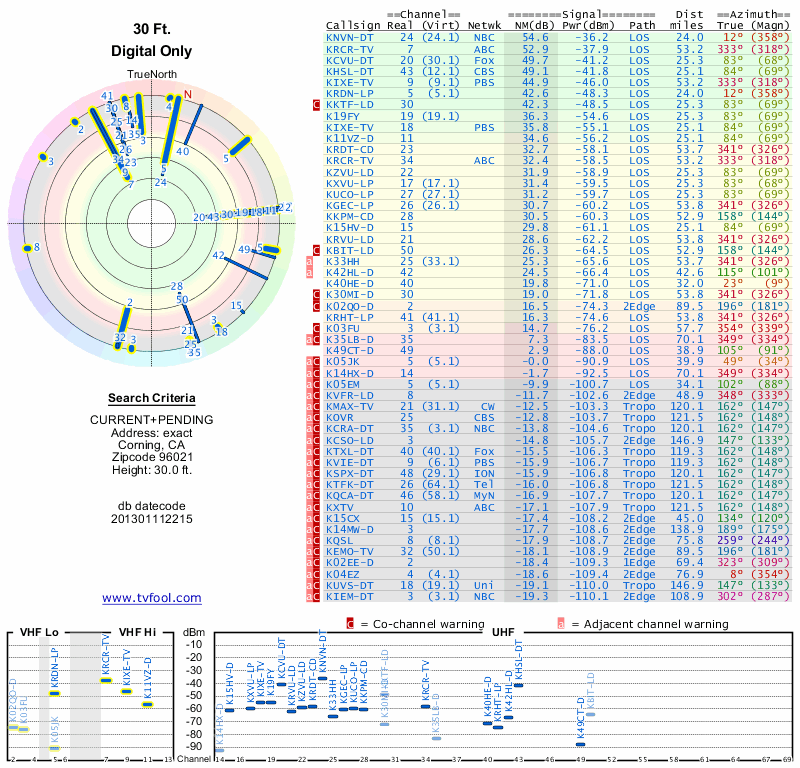Click the Path column header
Image resolution: width=800 pixels, height=768 pixels.
(x=642, y=26)
